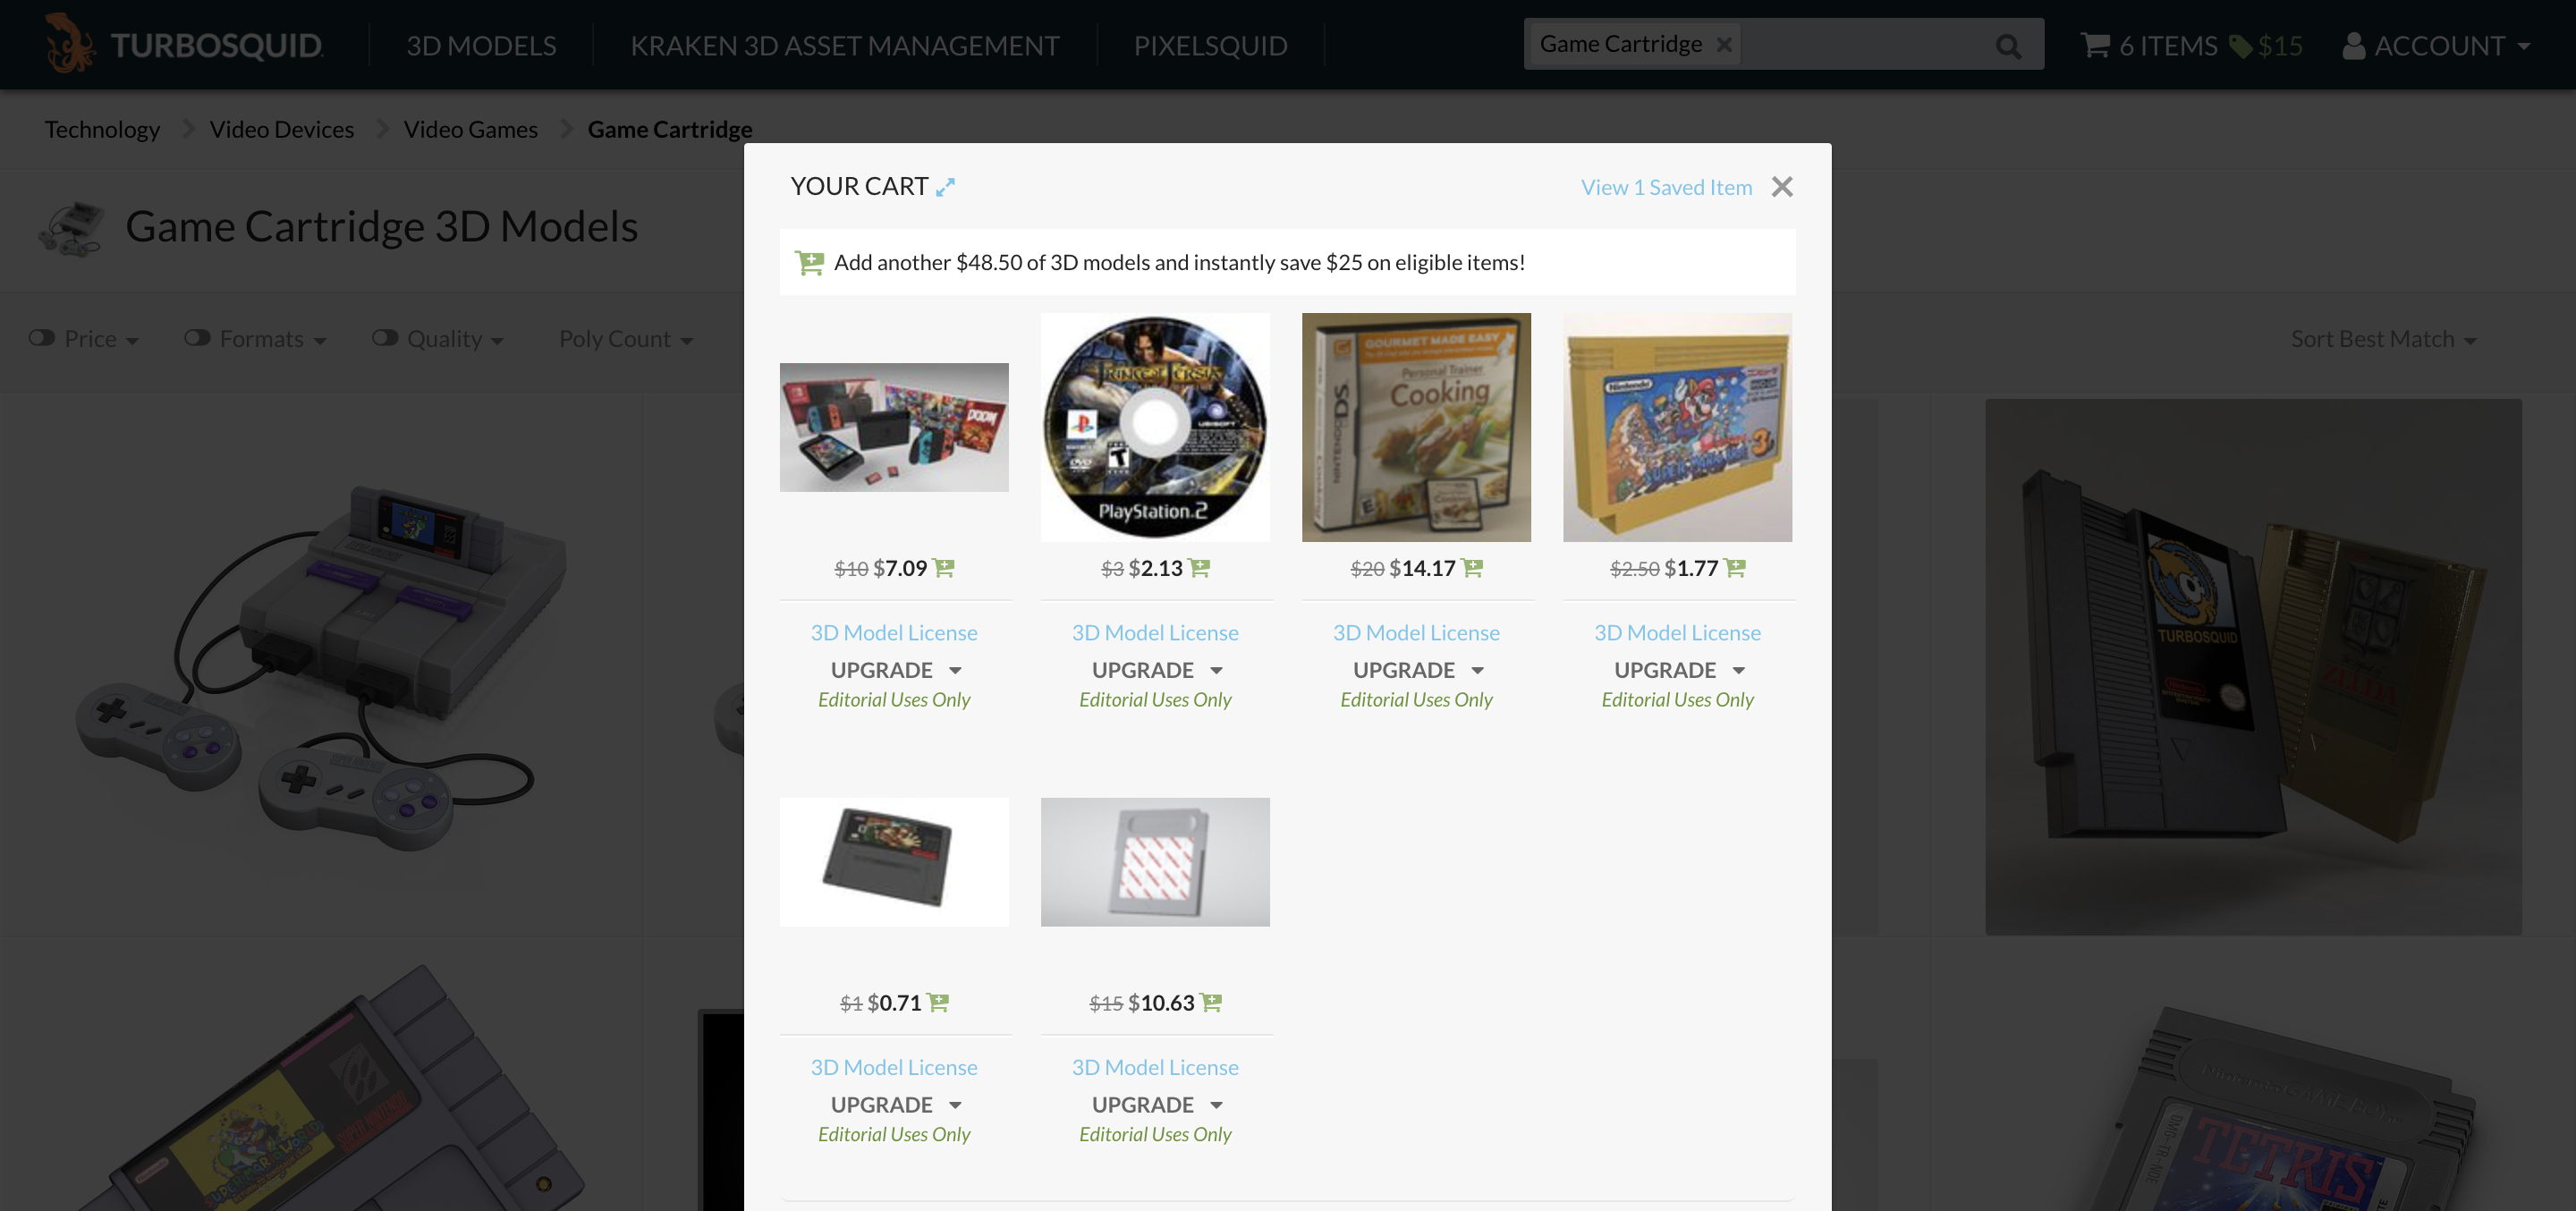Click green cart icon next to $14.17
Image resolution: width=2576 pixels, height=1211 pixels.
click(x=1472, y=568)
